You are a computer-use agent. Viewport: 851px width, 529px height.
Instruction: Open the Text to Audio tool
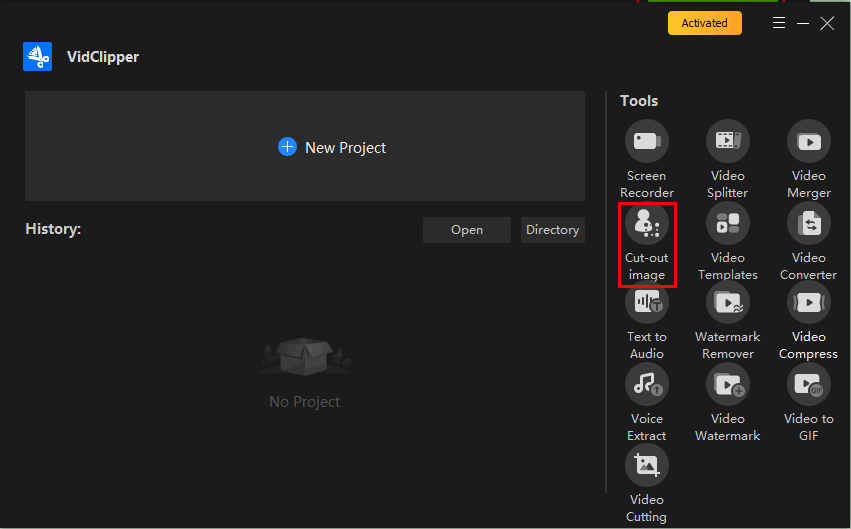coord(646,303)
